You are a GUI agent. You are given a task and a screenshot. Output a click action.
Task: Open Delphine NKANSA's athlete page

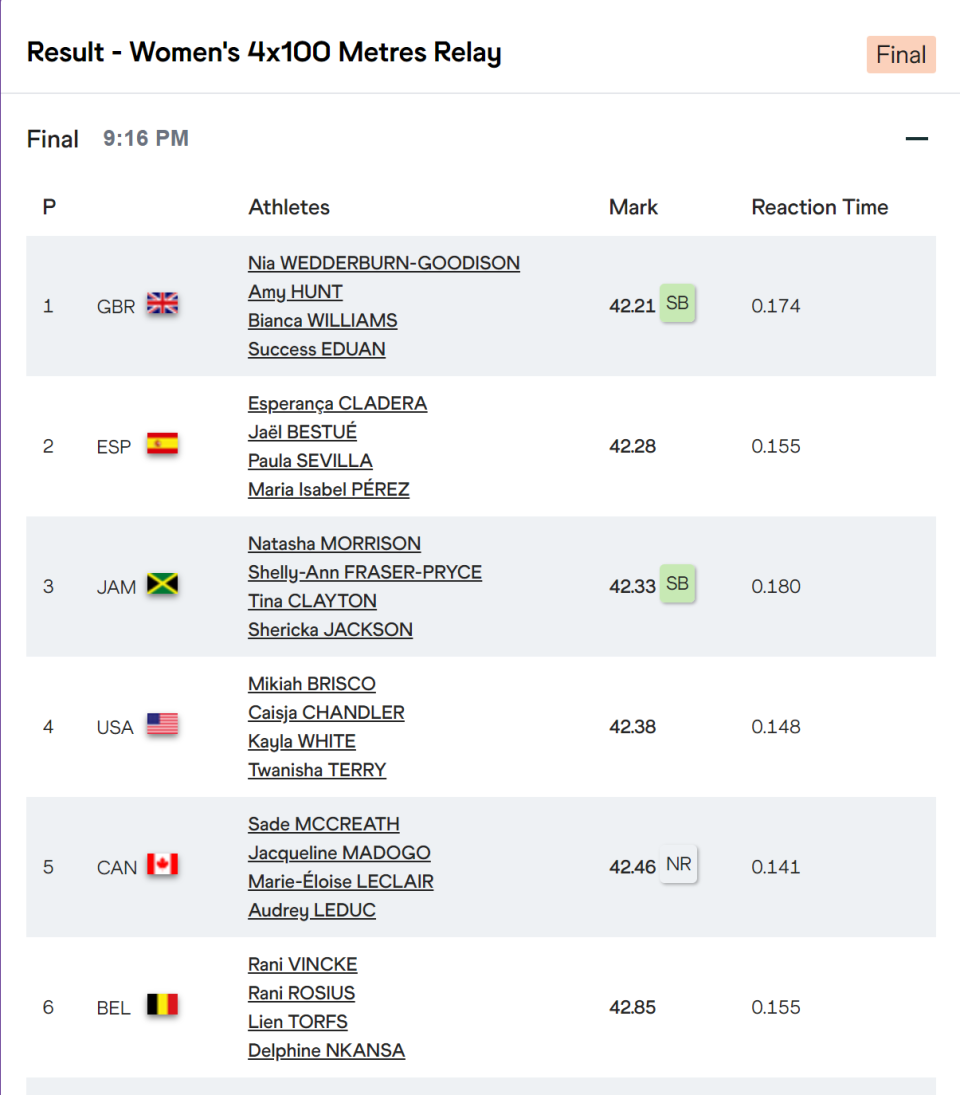tap(326, 1050)
